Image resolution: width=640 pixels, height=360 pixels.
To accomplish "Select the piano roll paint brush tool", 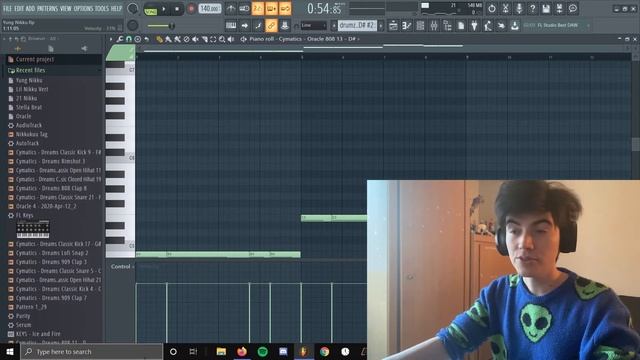I will [168, 39].
